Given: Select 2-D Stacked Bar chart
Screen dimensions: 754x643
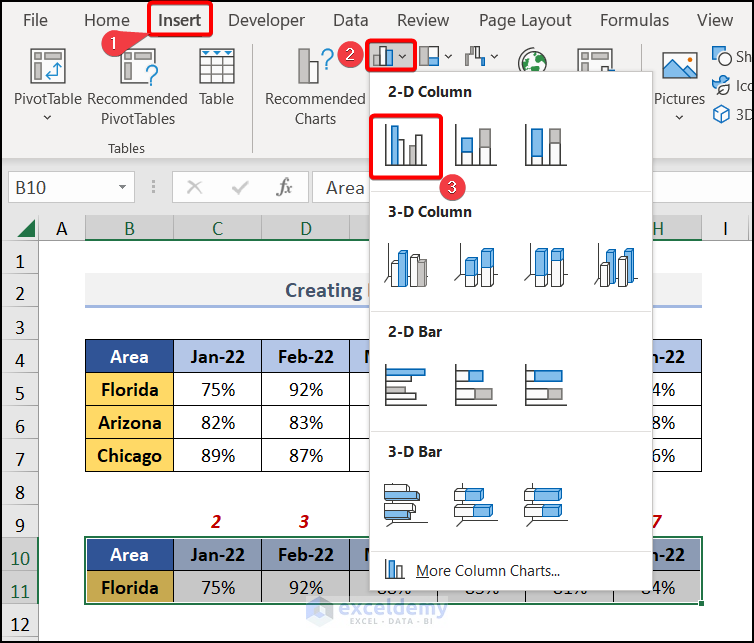Looking at the screenshot, I should (476, 385).
